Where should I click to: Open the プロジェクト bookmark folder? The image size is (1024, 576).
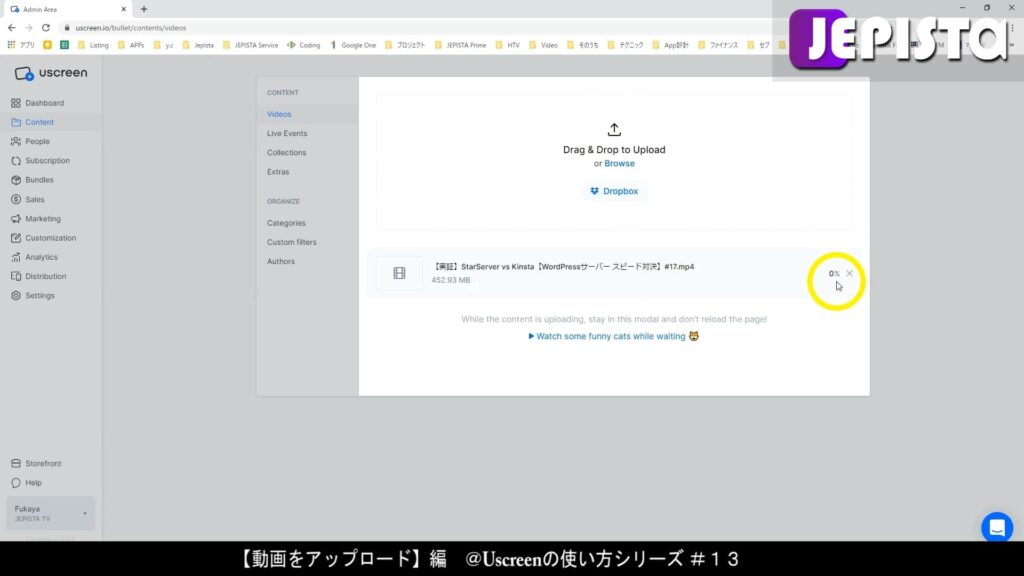pos(405,45)
